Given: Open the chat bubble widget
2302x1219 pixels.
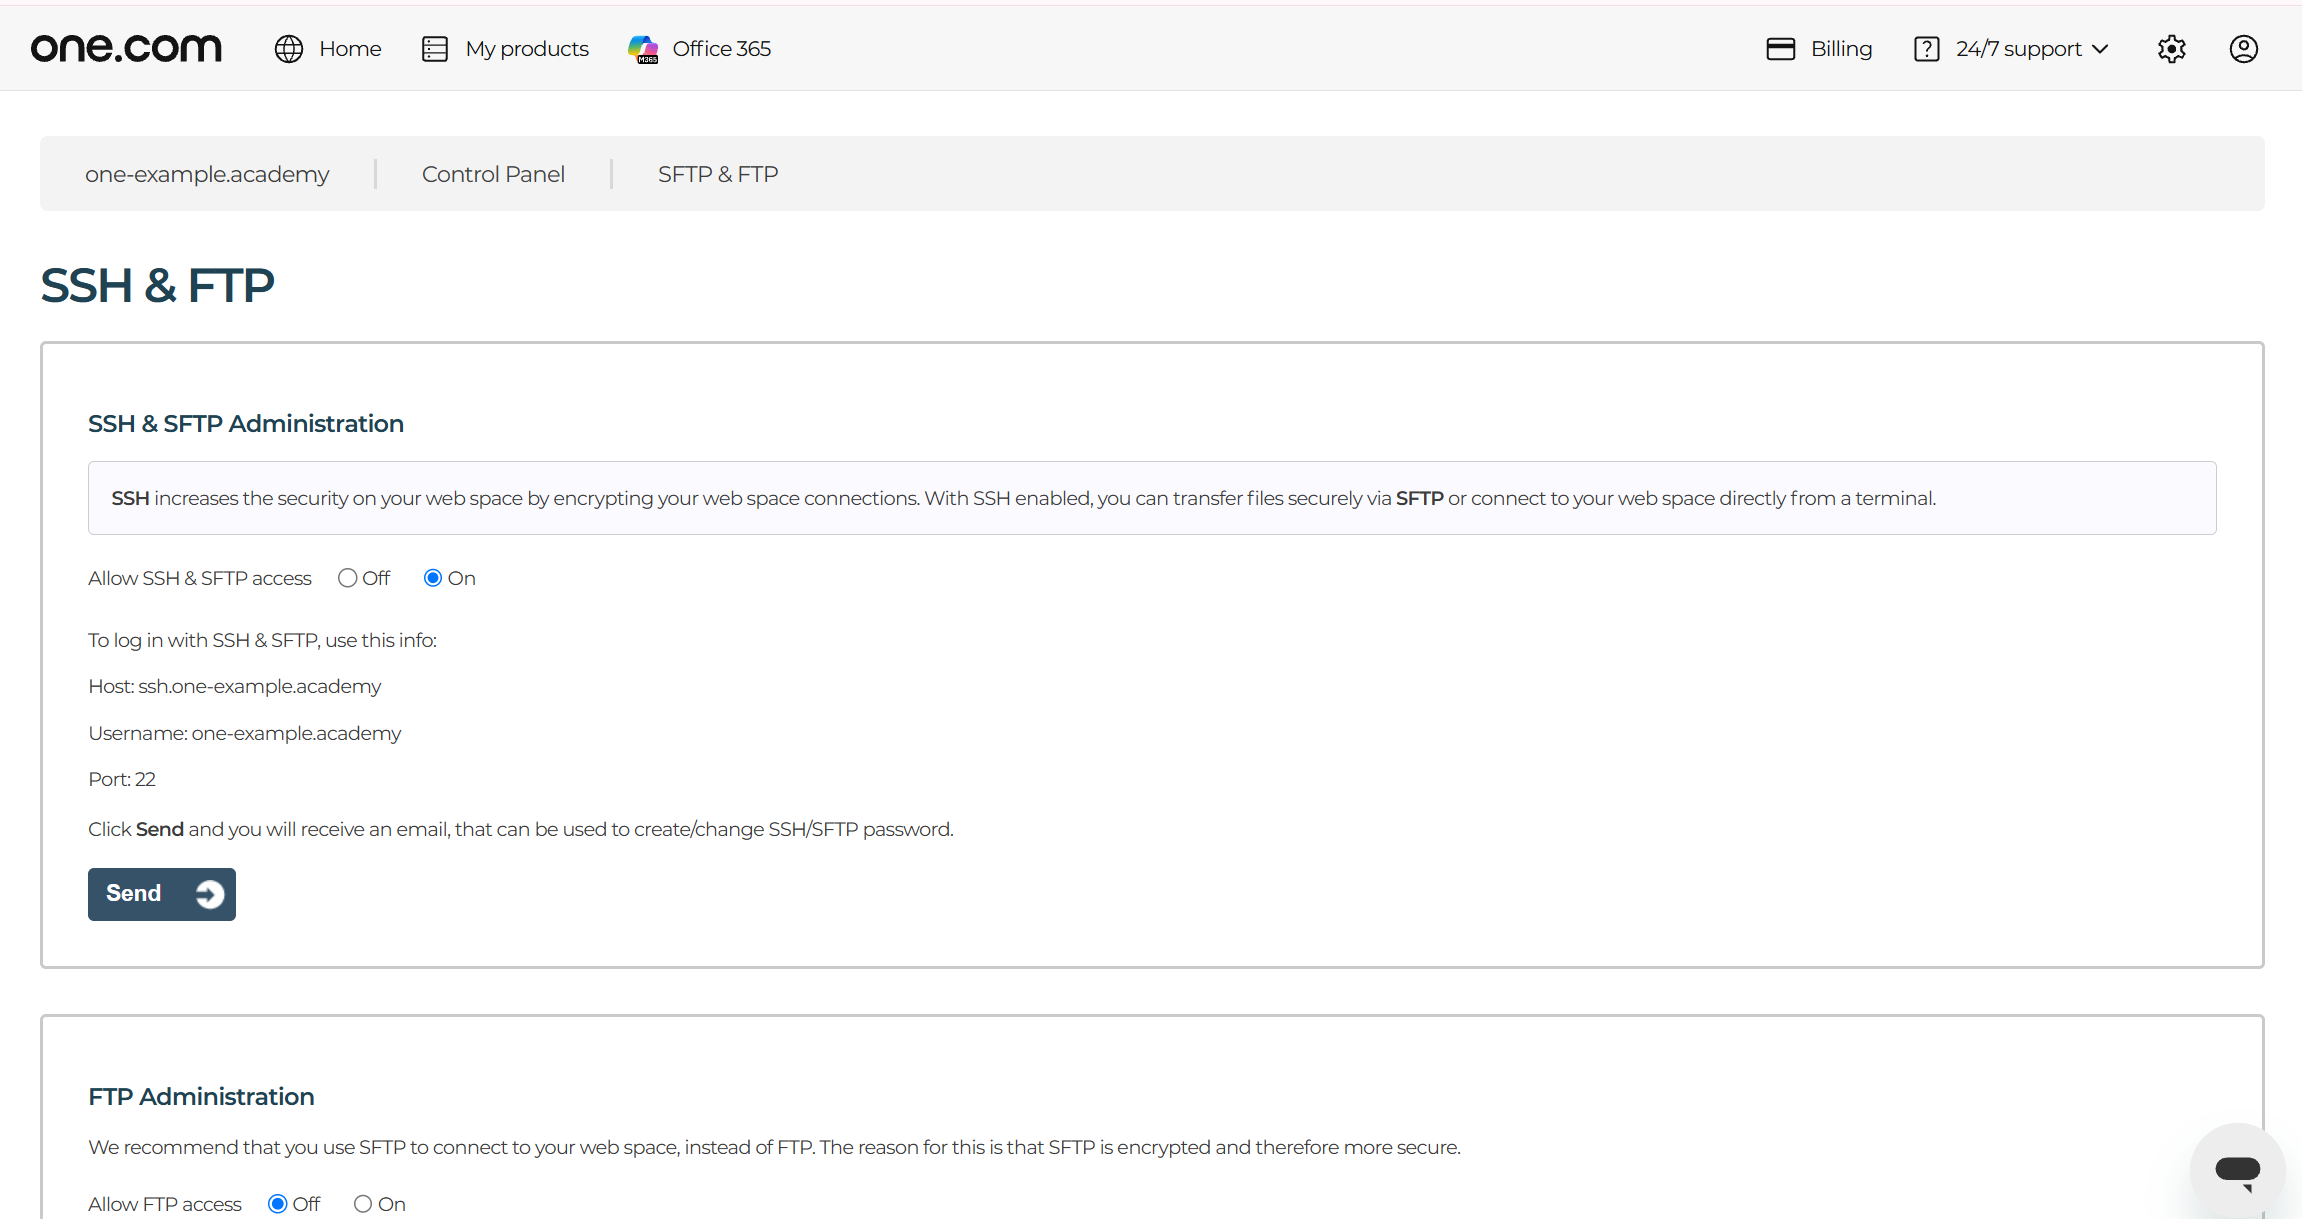Looking at the screenshot, I should click(x=2238, y=1170).
